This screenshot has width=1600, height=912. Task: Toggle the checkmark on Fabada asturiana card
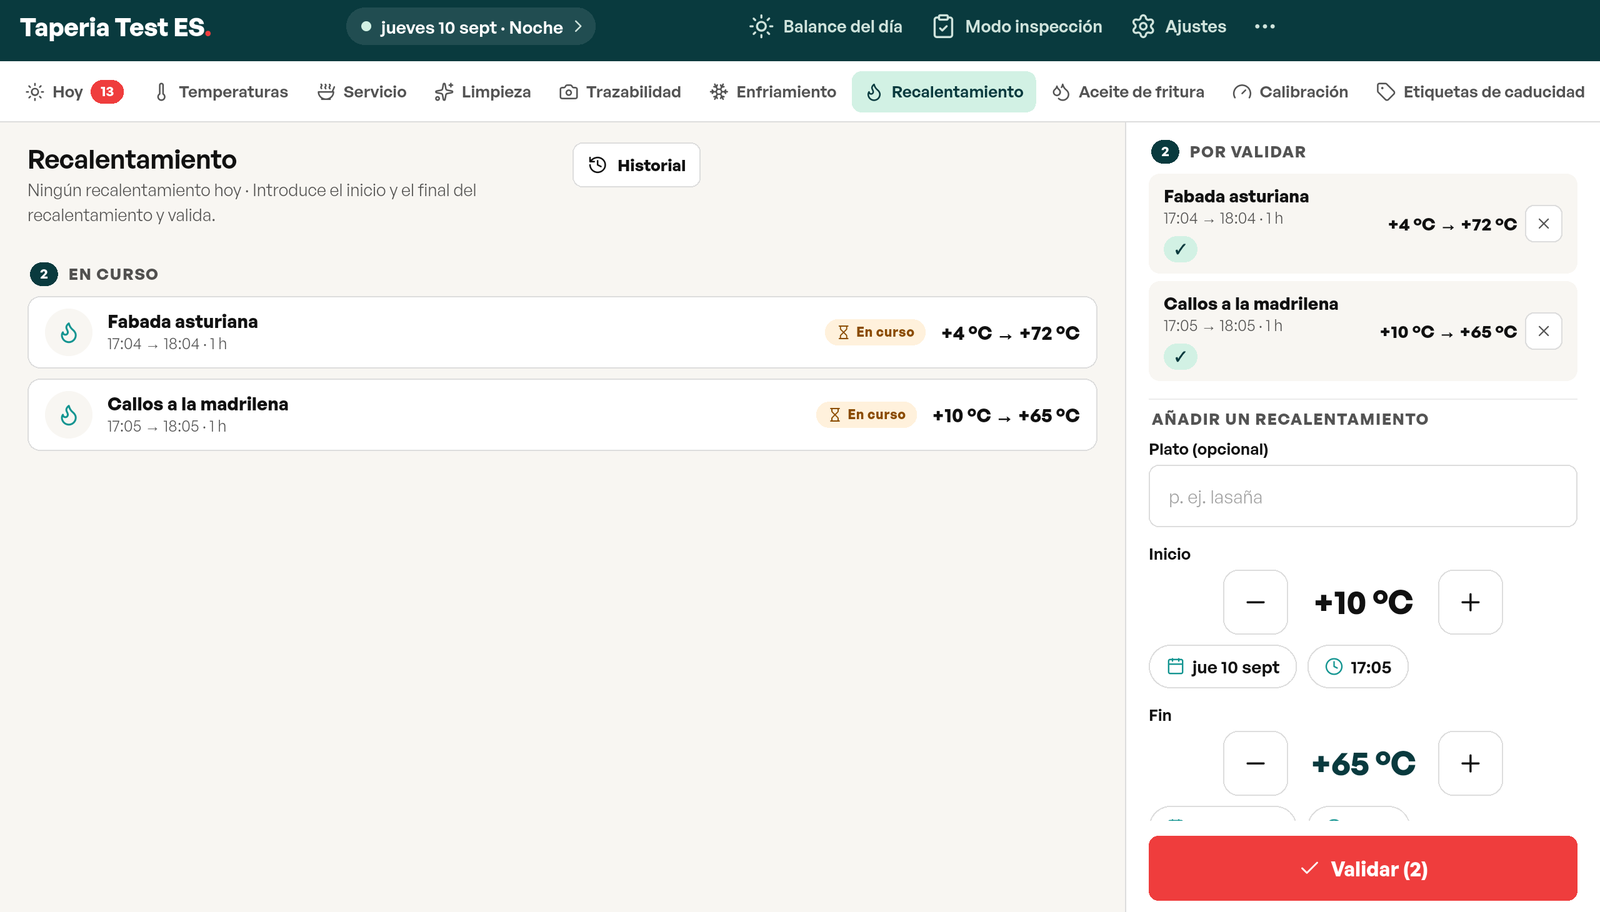pos(1180,249)
